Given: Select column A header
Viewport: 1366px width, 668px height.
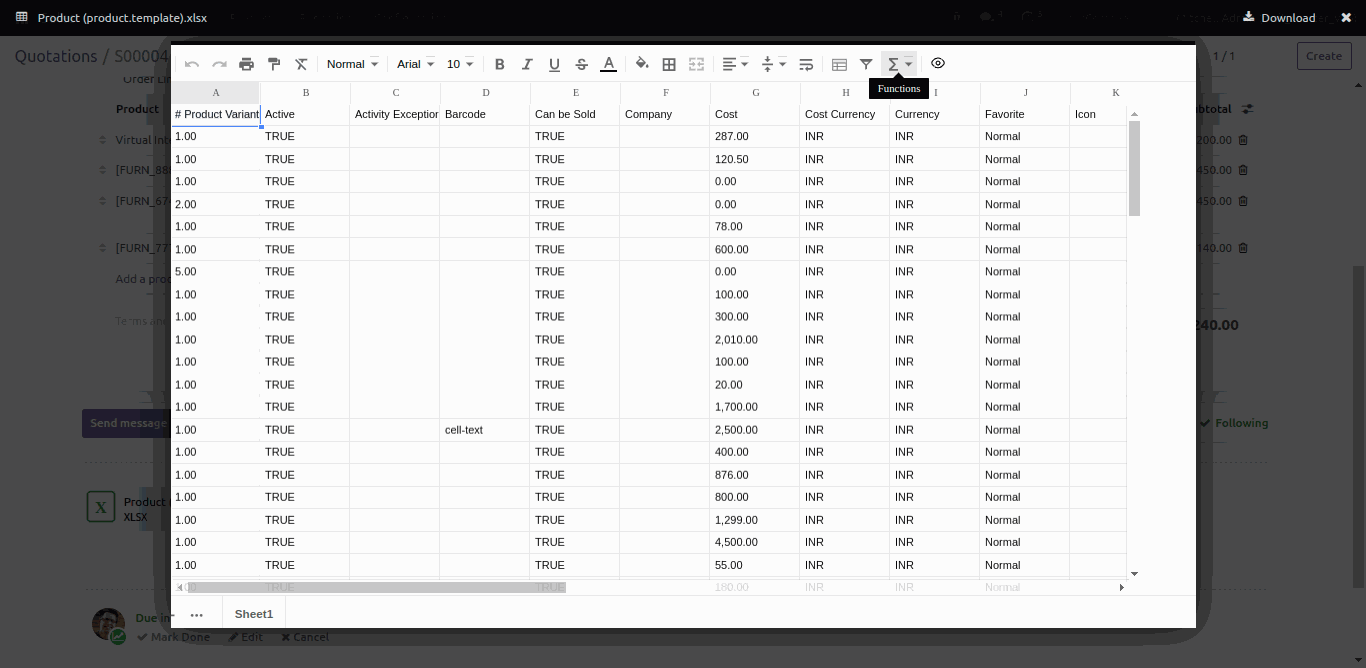Looking at the screenshot, I should pyautogui.click(x=216, y=92).
